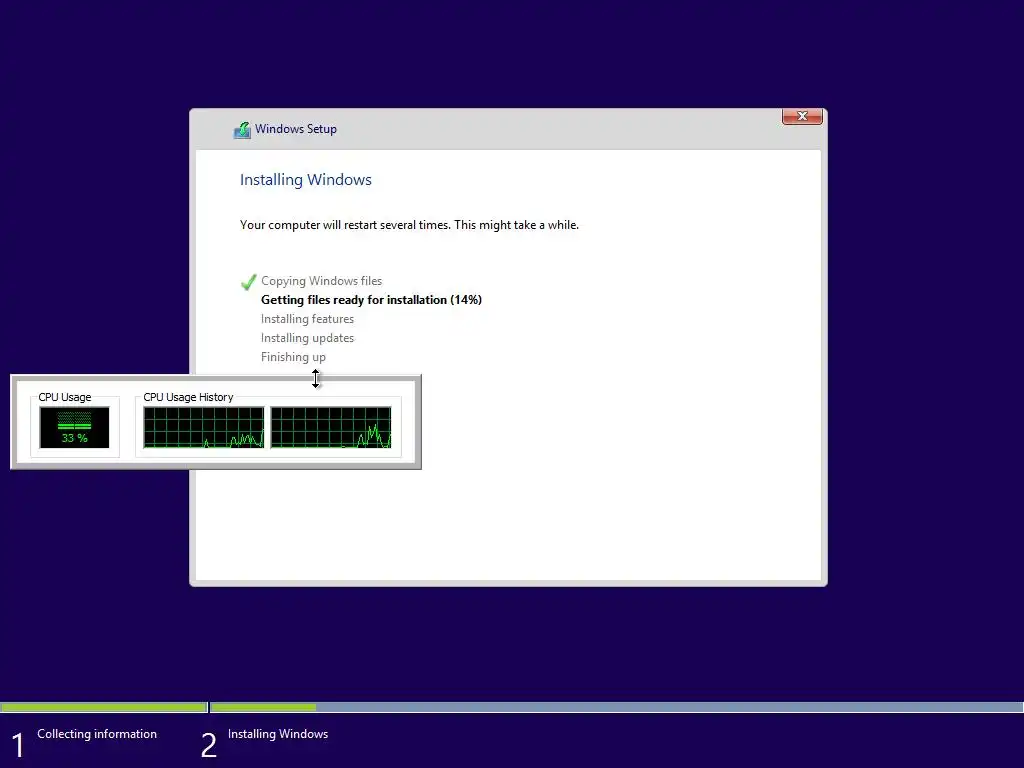Close the Windows Setup dialog
The image size is (1024, 768).
tap(802, 116)
